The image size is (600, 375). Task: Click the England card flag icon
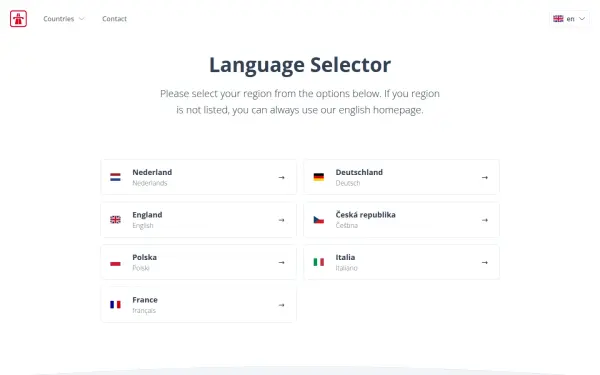[115, 219]
